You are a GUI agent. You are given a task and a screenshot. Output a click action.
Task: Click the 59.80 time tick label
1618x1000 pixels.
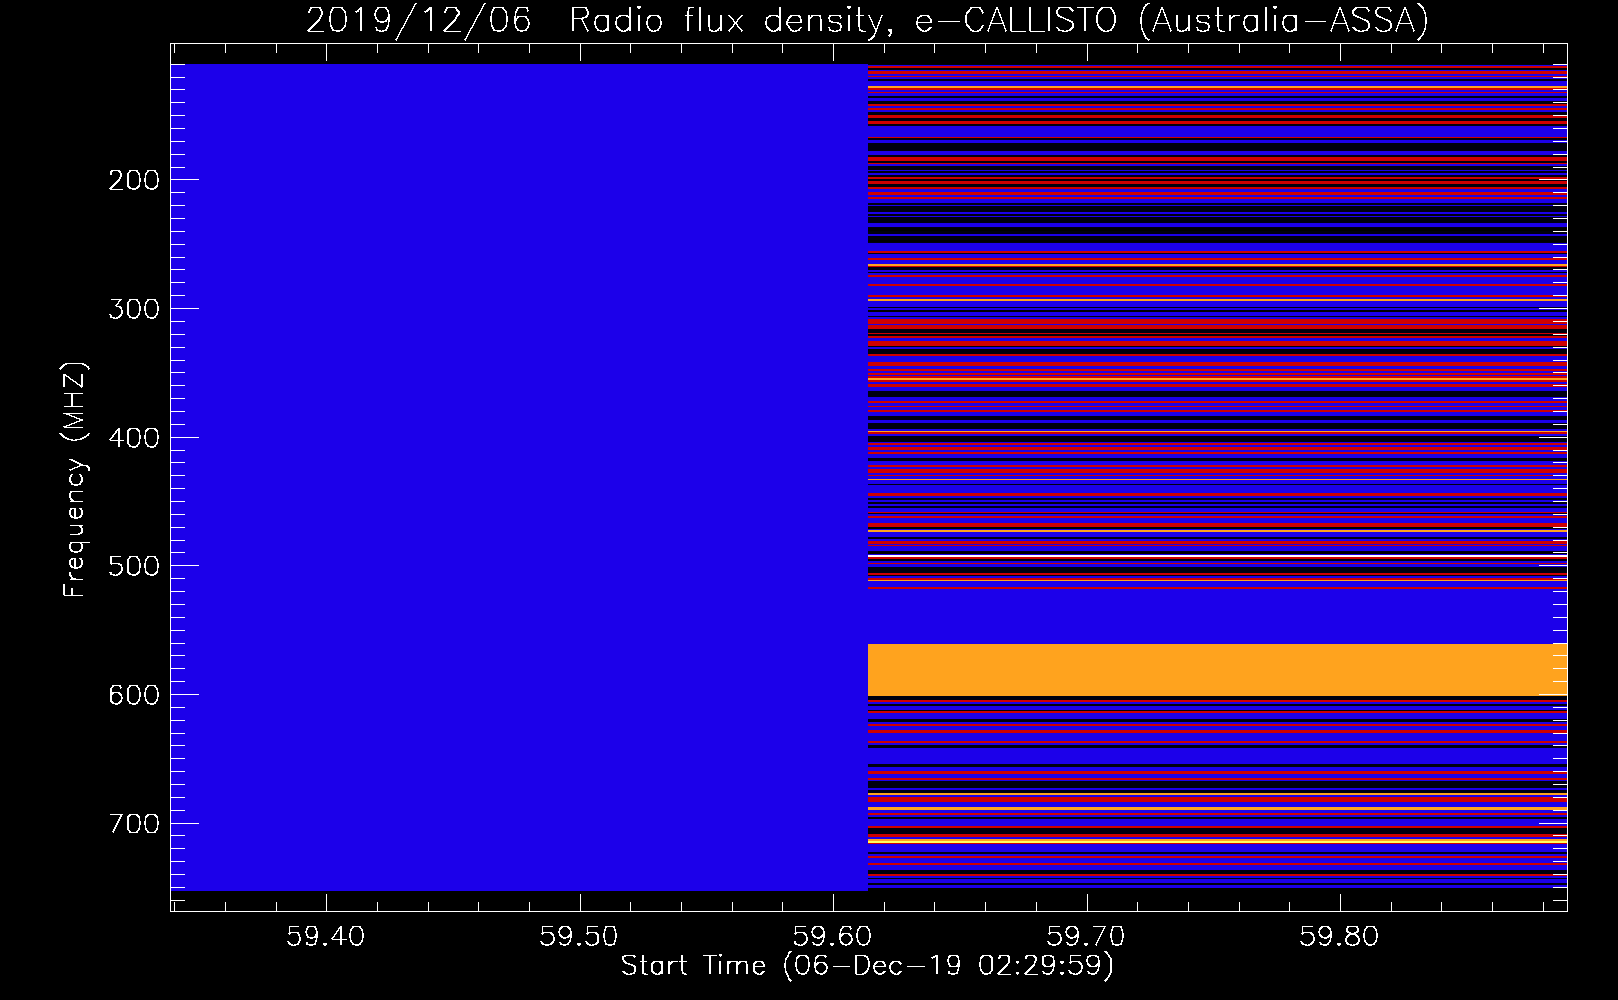[1338, 937]
